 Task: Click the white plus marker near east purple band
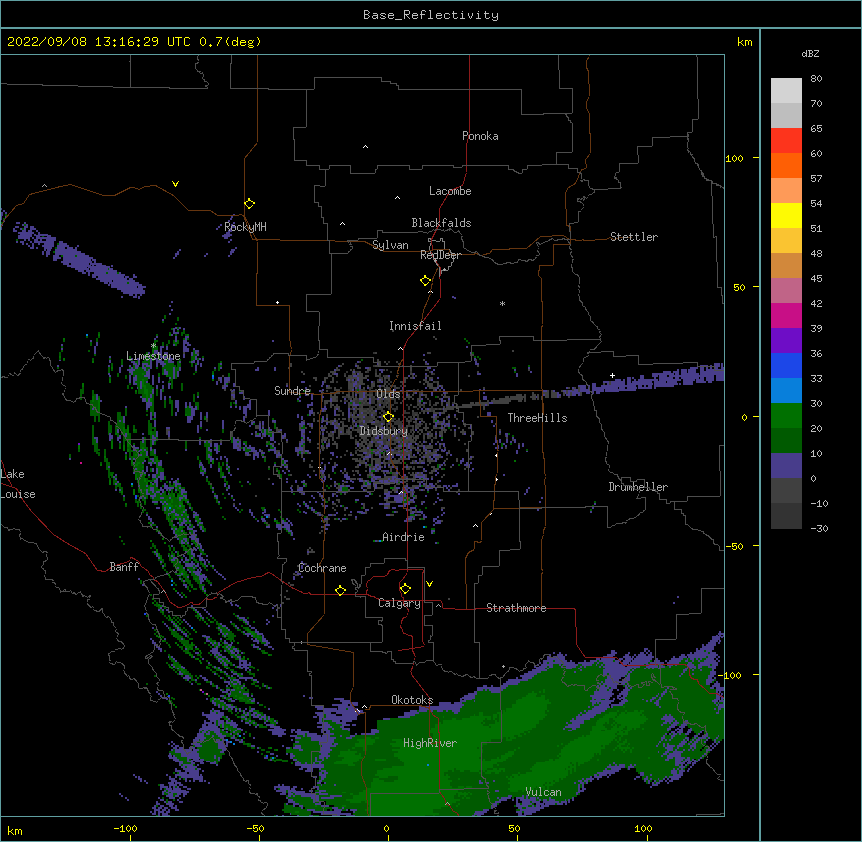[612, 376]
